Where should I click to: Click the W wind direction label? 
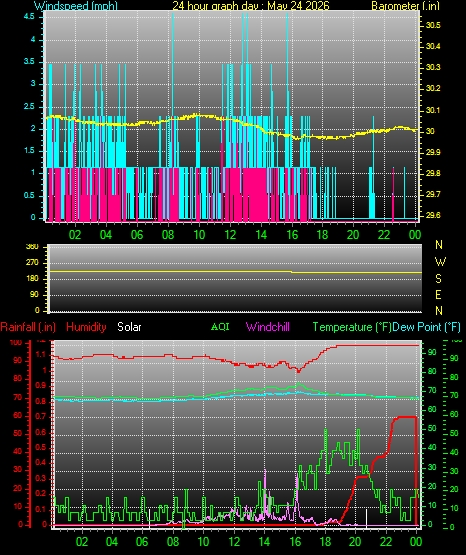[440, 262]
